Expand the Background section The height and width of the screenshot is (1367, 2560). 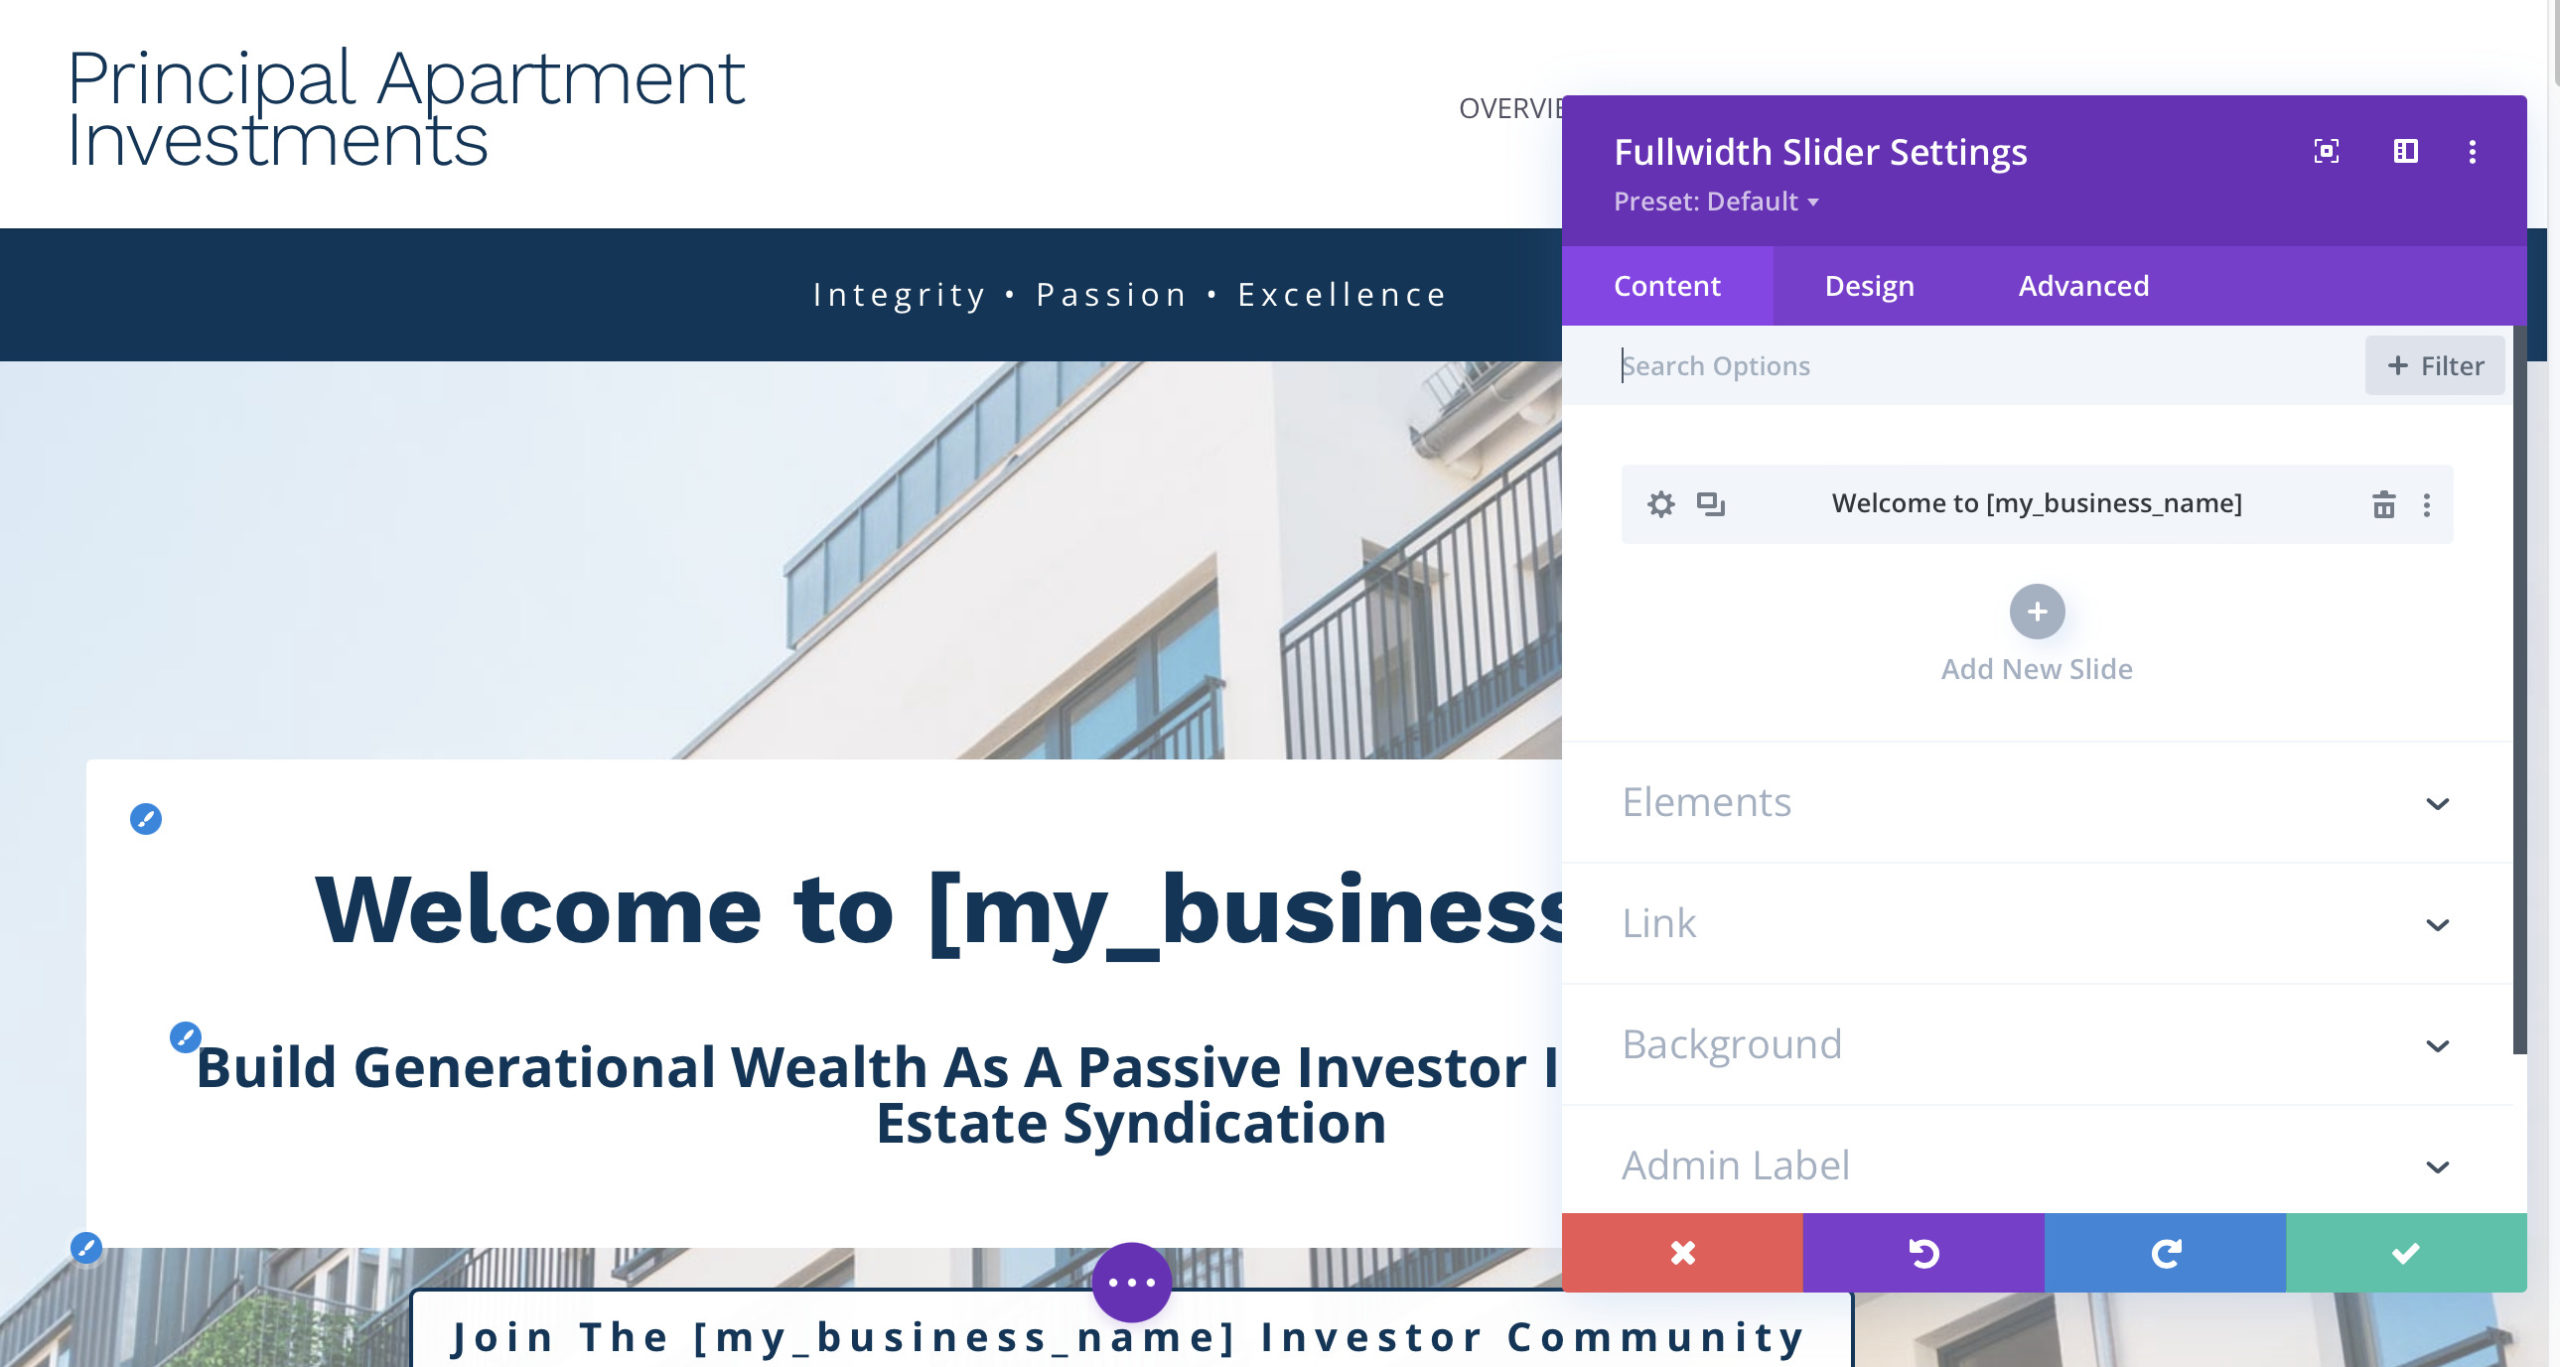pyautogui.click(x=2035, y=1043)
